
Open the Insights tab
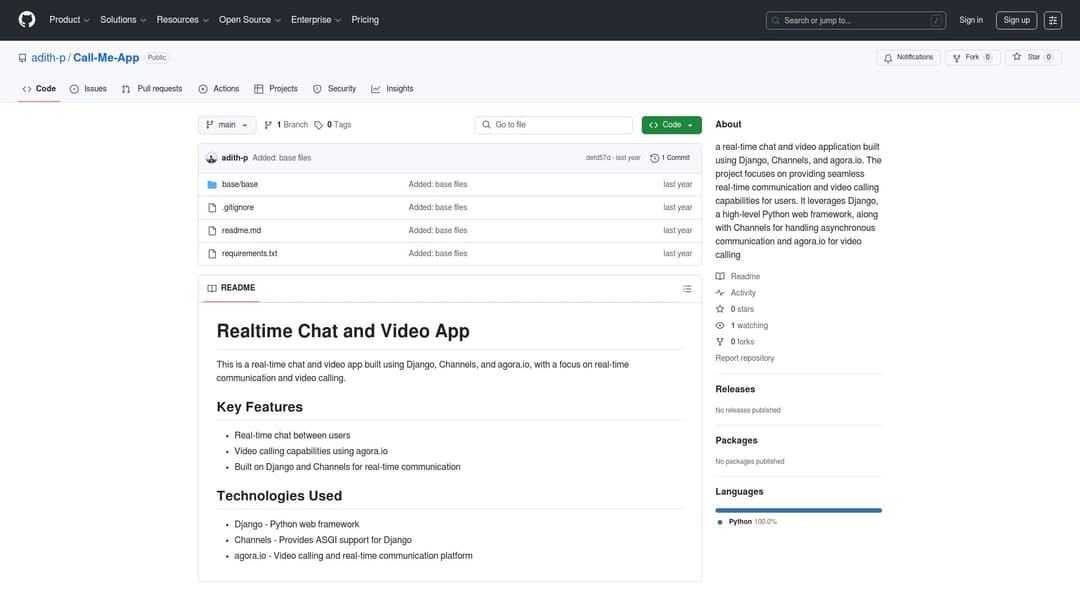(x=393, y=89)
